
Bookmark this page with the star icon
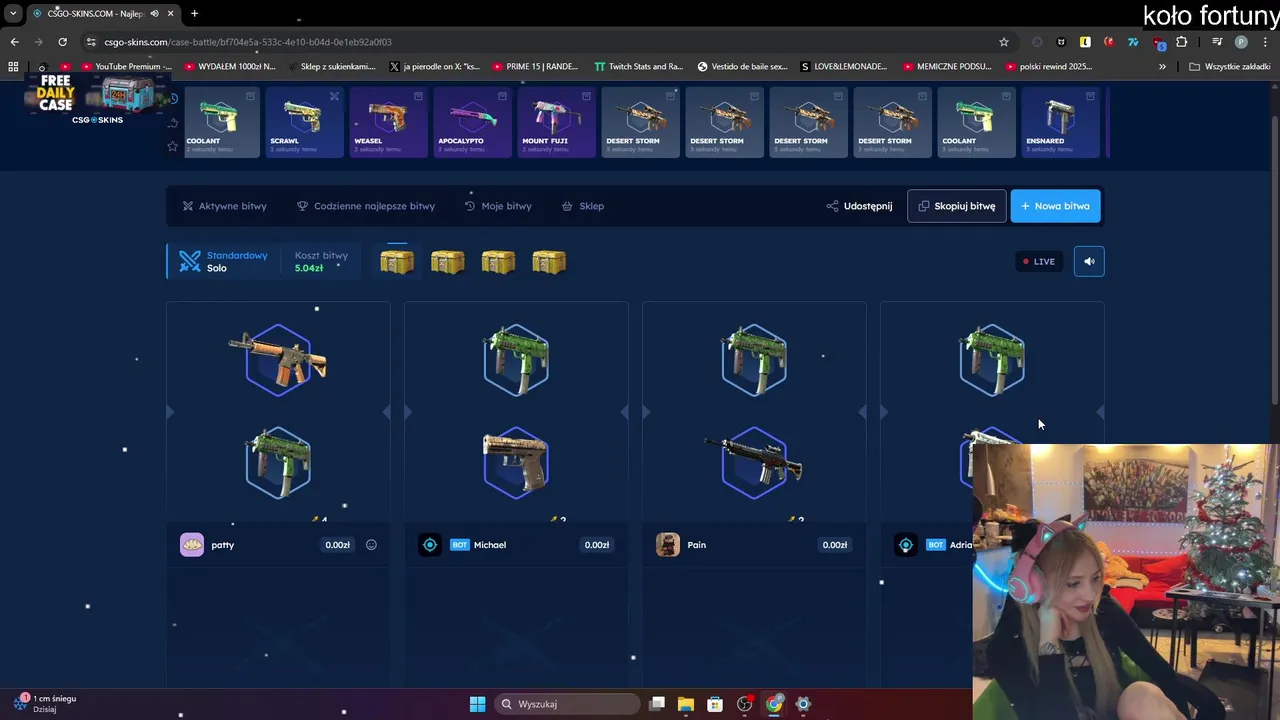(x=1004, y=42)
